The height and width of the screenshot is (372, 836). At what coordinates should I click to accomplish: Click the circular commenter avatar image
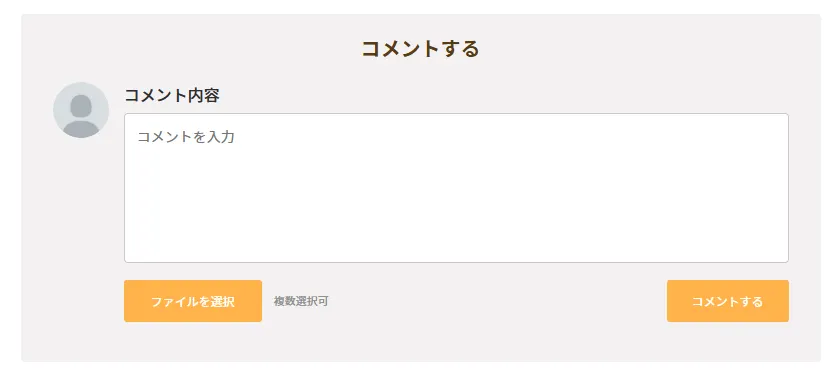pyautogui.click(x=81, y=110)
